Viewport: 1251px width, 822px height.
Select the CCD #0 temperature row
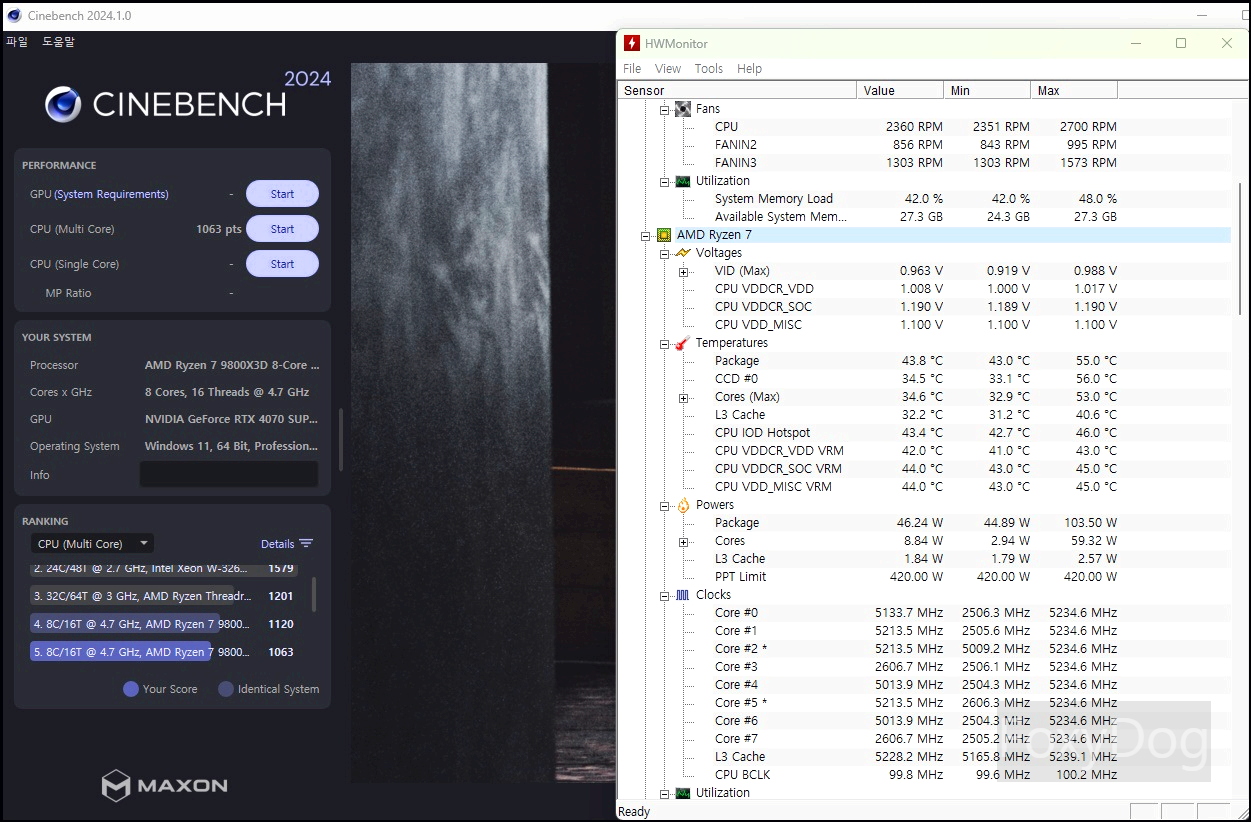pos(915,379)
